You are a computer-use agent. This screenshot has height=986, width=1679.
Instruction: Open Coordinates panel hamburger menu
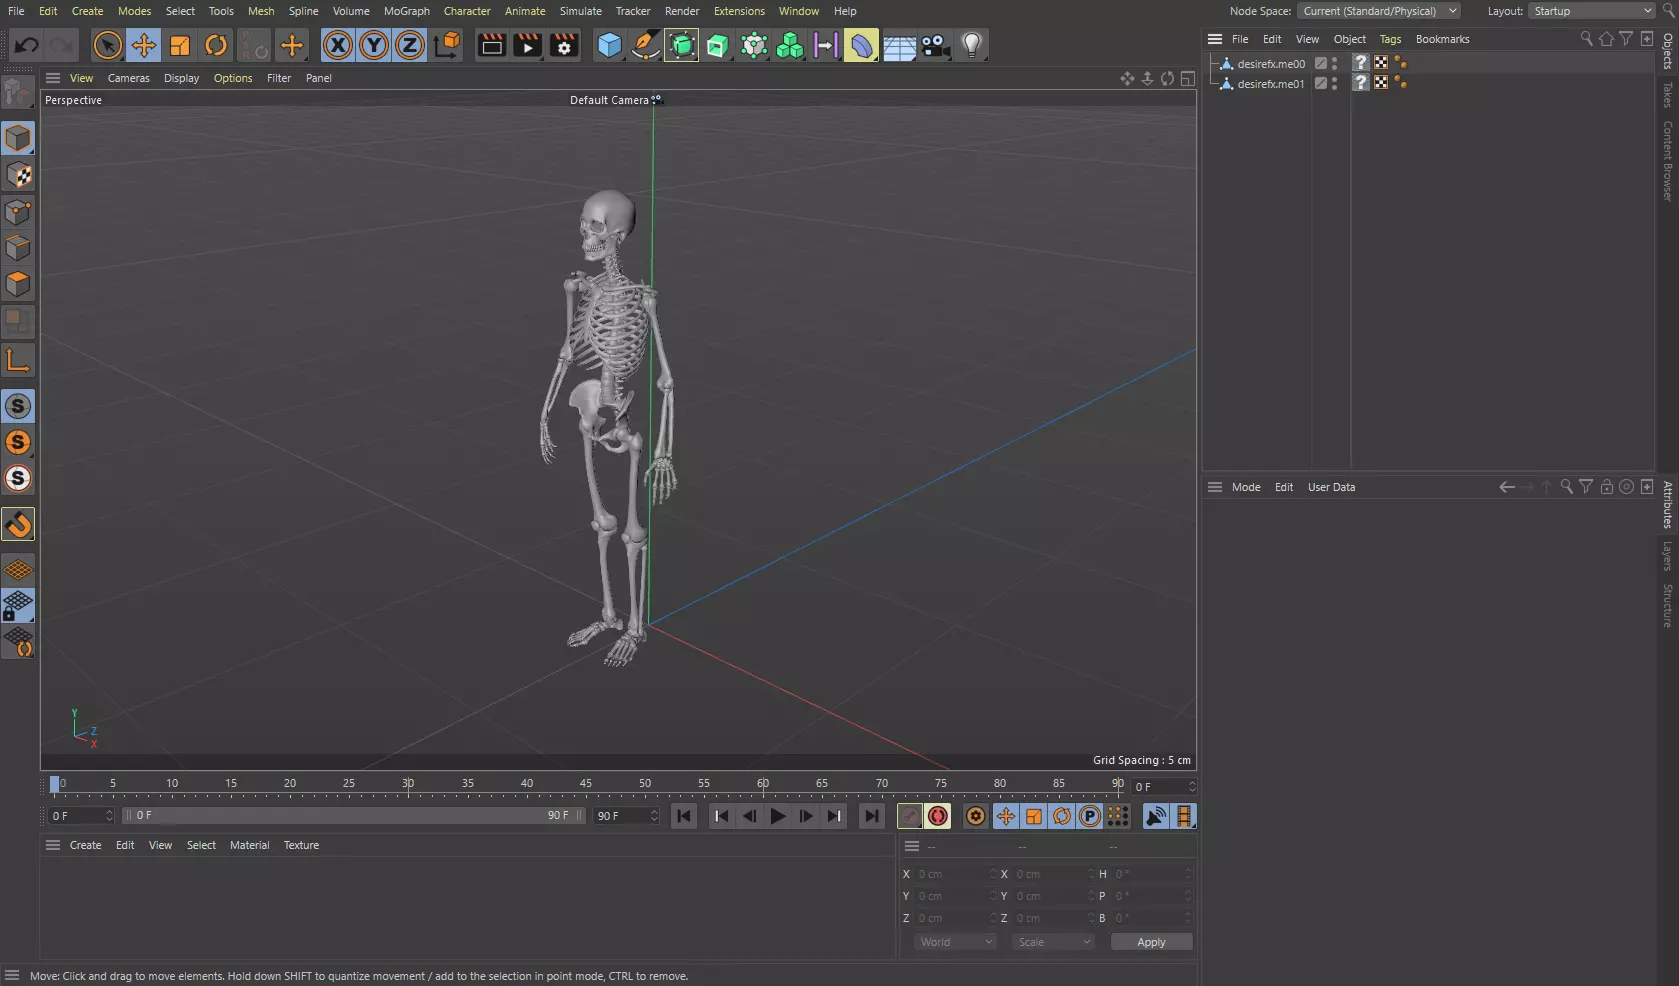coord(912,846)
